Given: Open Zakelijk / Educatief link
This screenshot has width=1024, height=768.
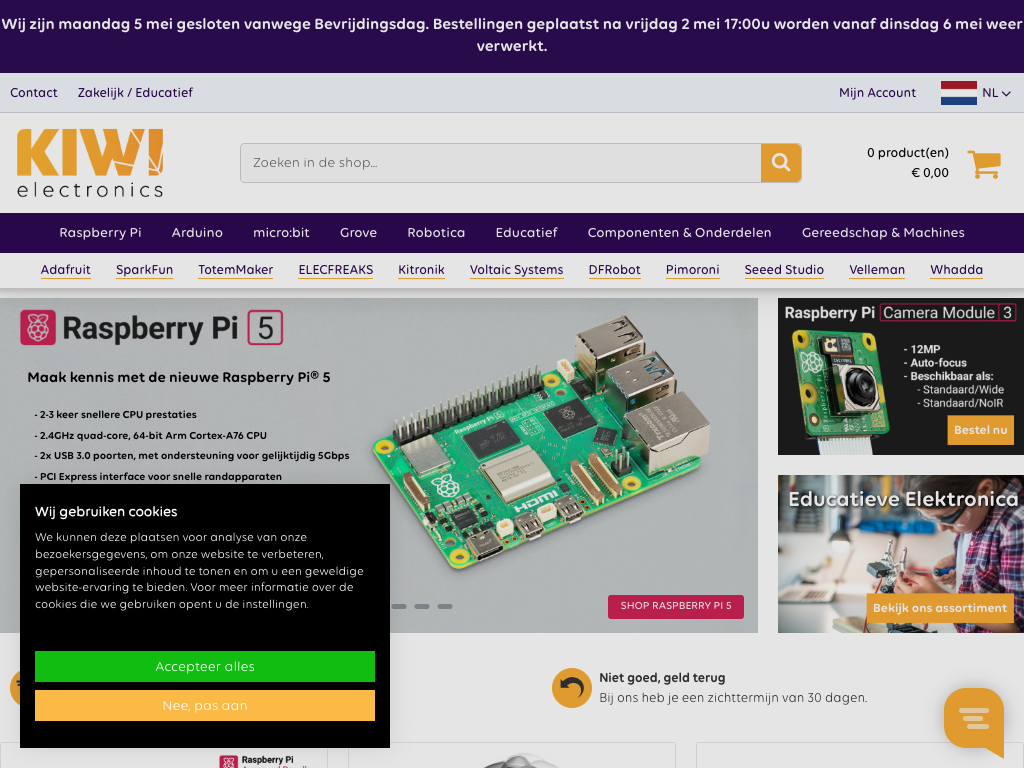Looking at the screenshot, I should 135,93.
